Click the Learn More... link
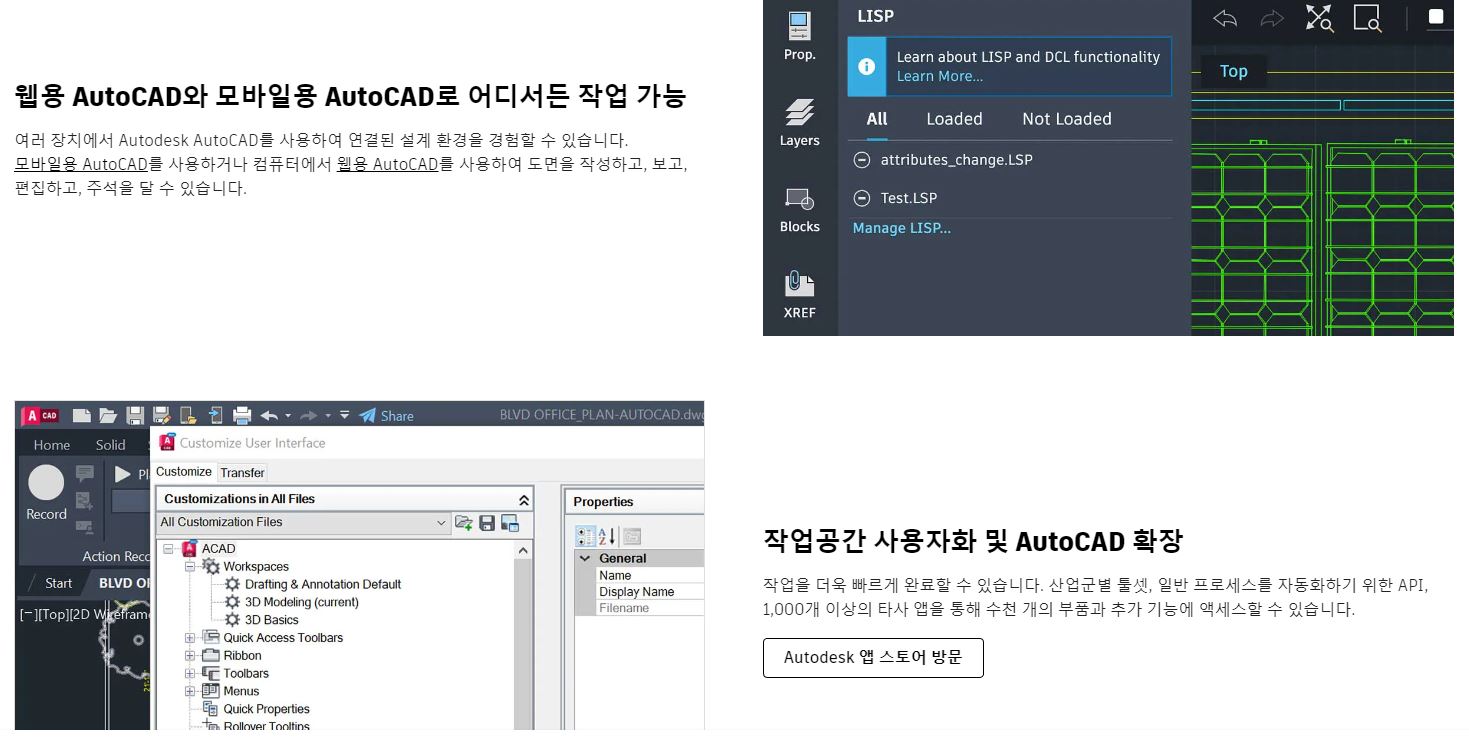This screenshot has height=743, width=1469. click(x=940, y=76)
